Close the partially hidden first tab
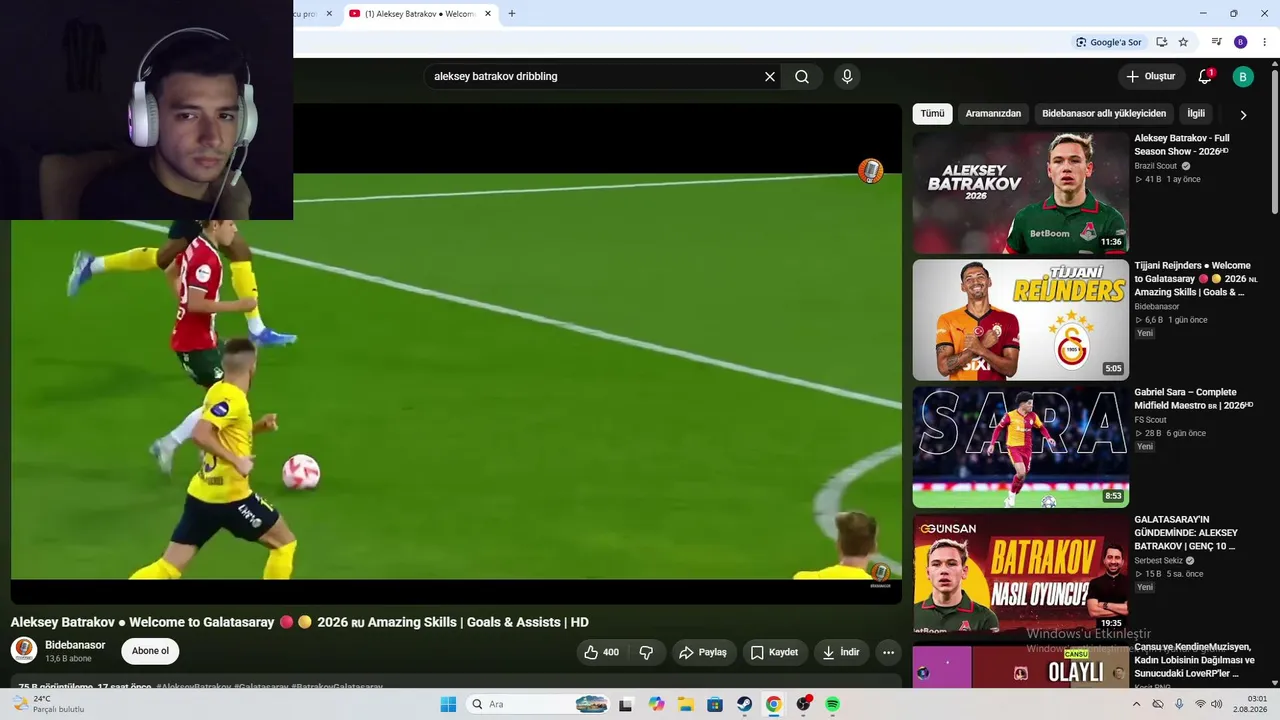Viewport: 1280px width, 720px height. click(329, 14)
